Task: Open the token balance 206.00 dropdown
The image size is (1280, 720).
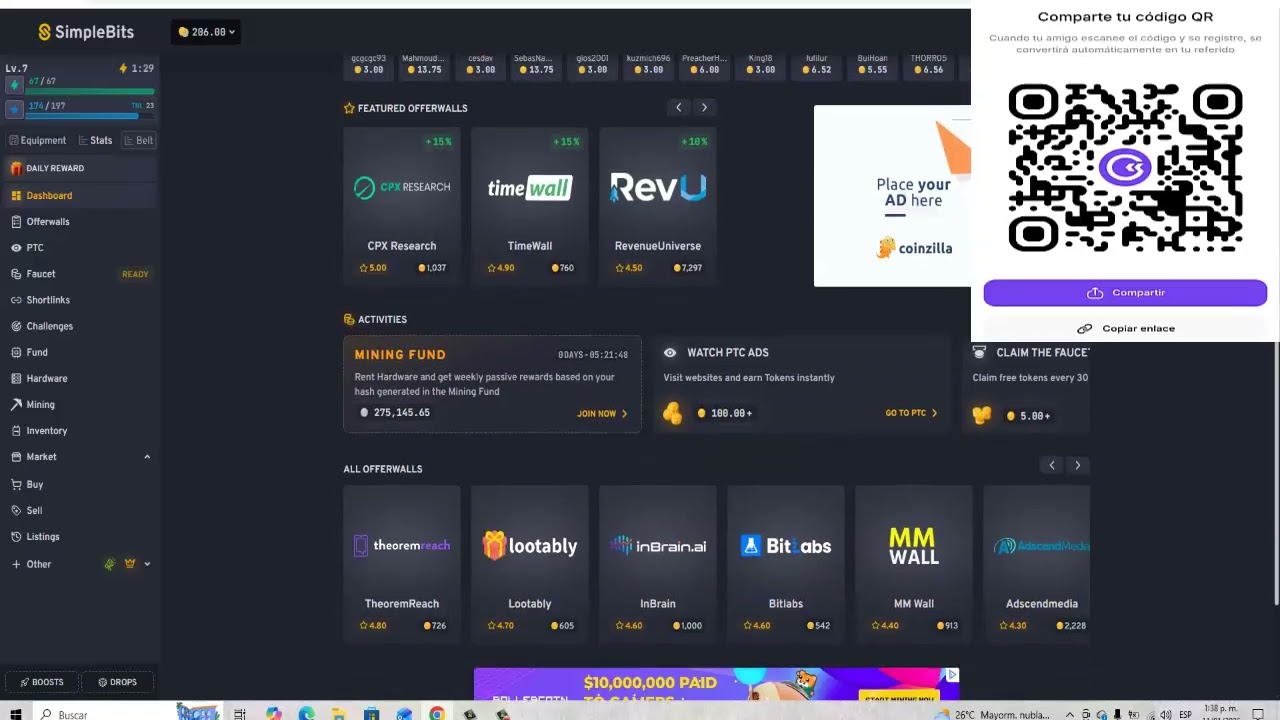Action: pos(206,32)
